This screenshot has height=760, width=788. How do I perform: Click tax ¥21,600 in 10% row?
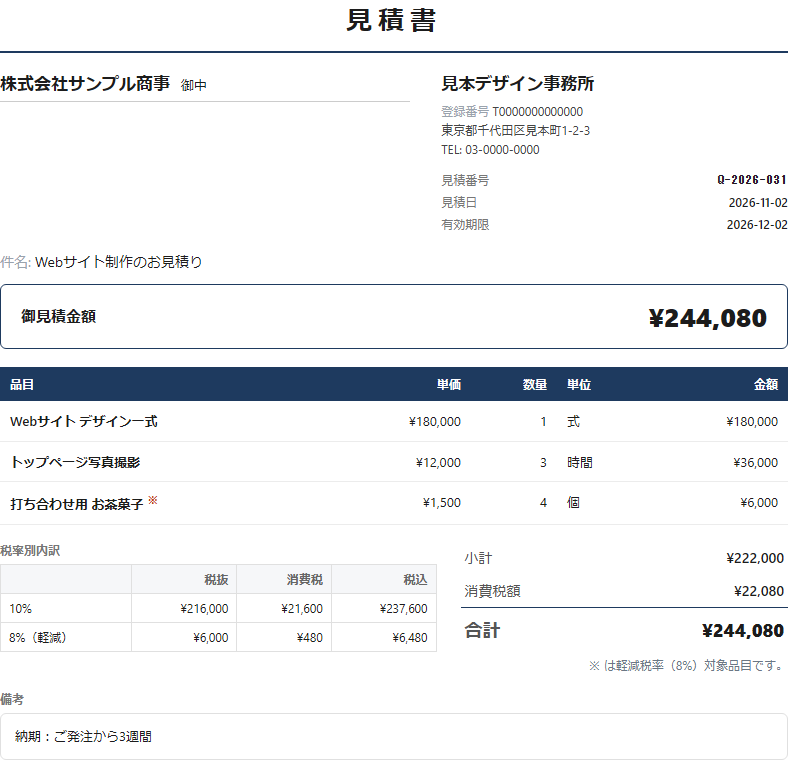302,609
